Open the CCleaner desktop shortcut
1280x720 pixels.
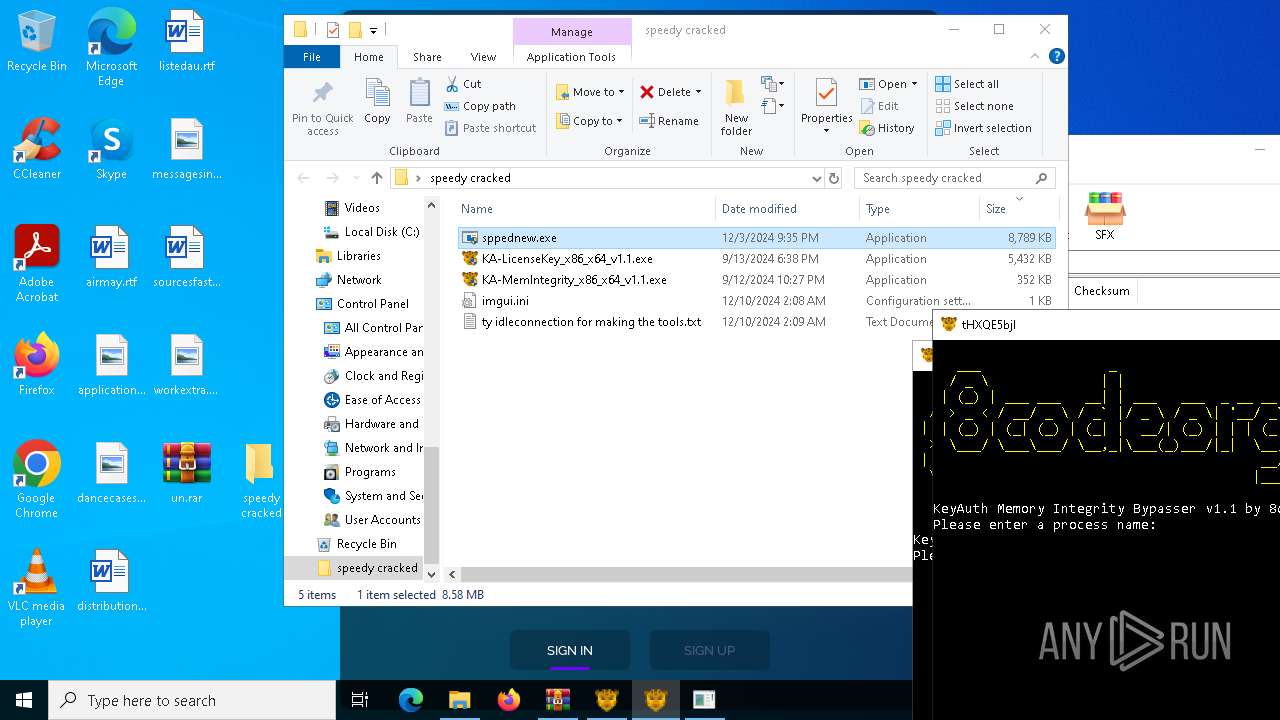(37, 148)
